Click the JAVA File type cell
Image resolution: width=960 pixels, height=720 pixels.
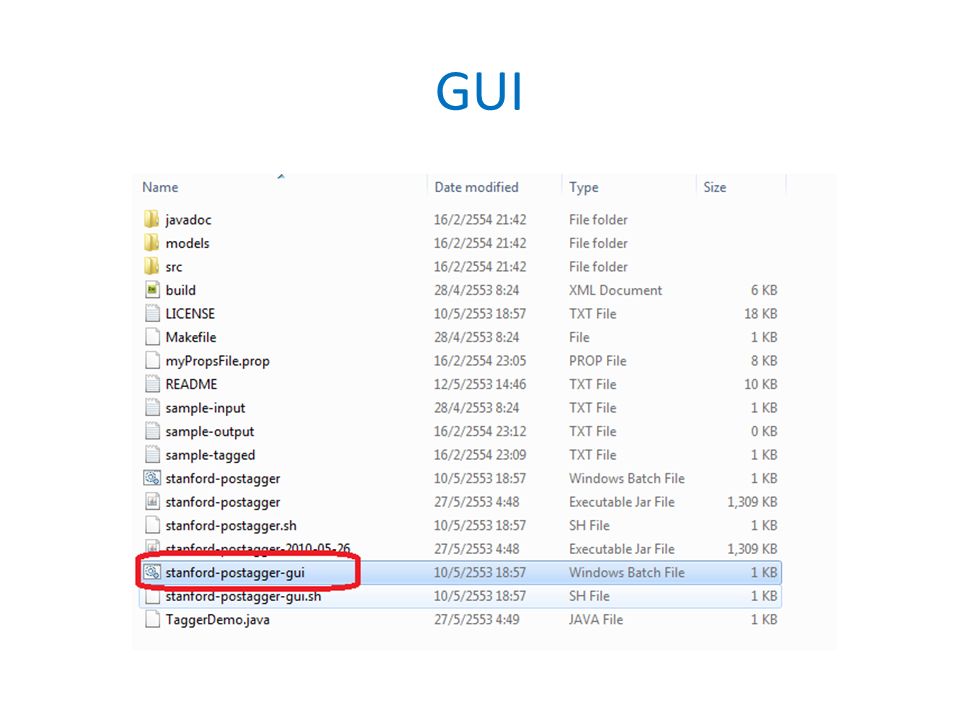(x=596, y=620)
